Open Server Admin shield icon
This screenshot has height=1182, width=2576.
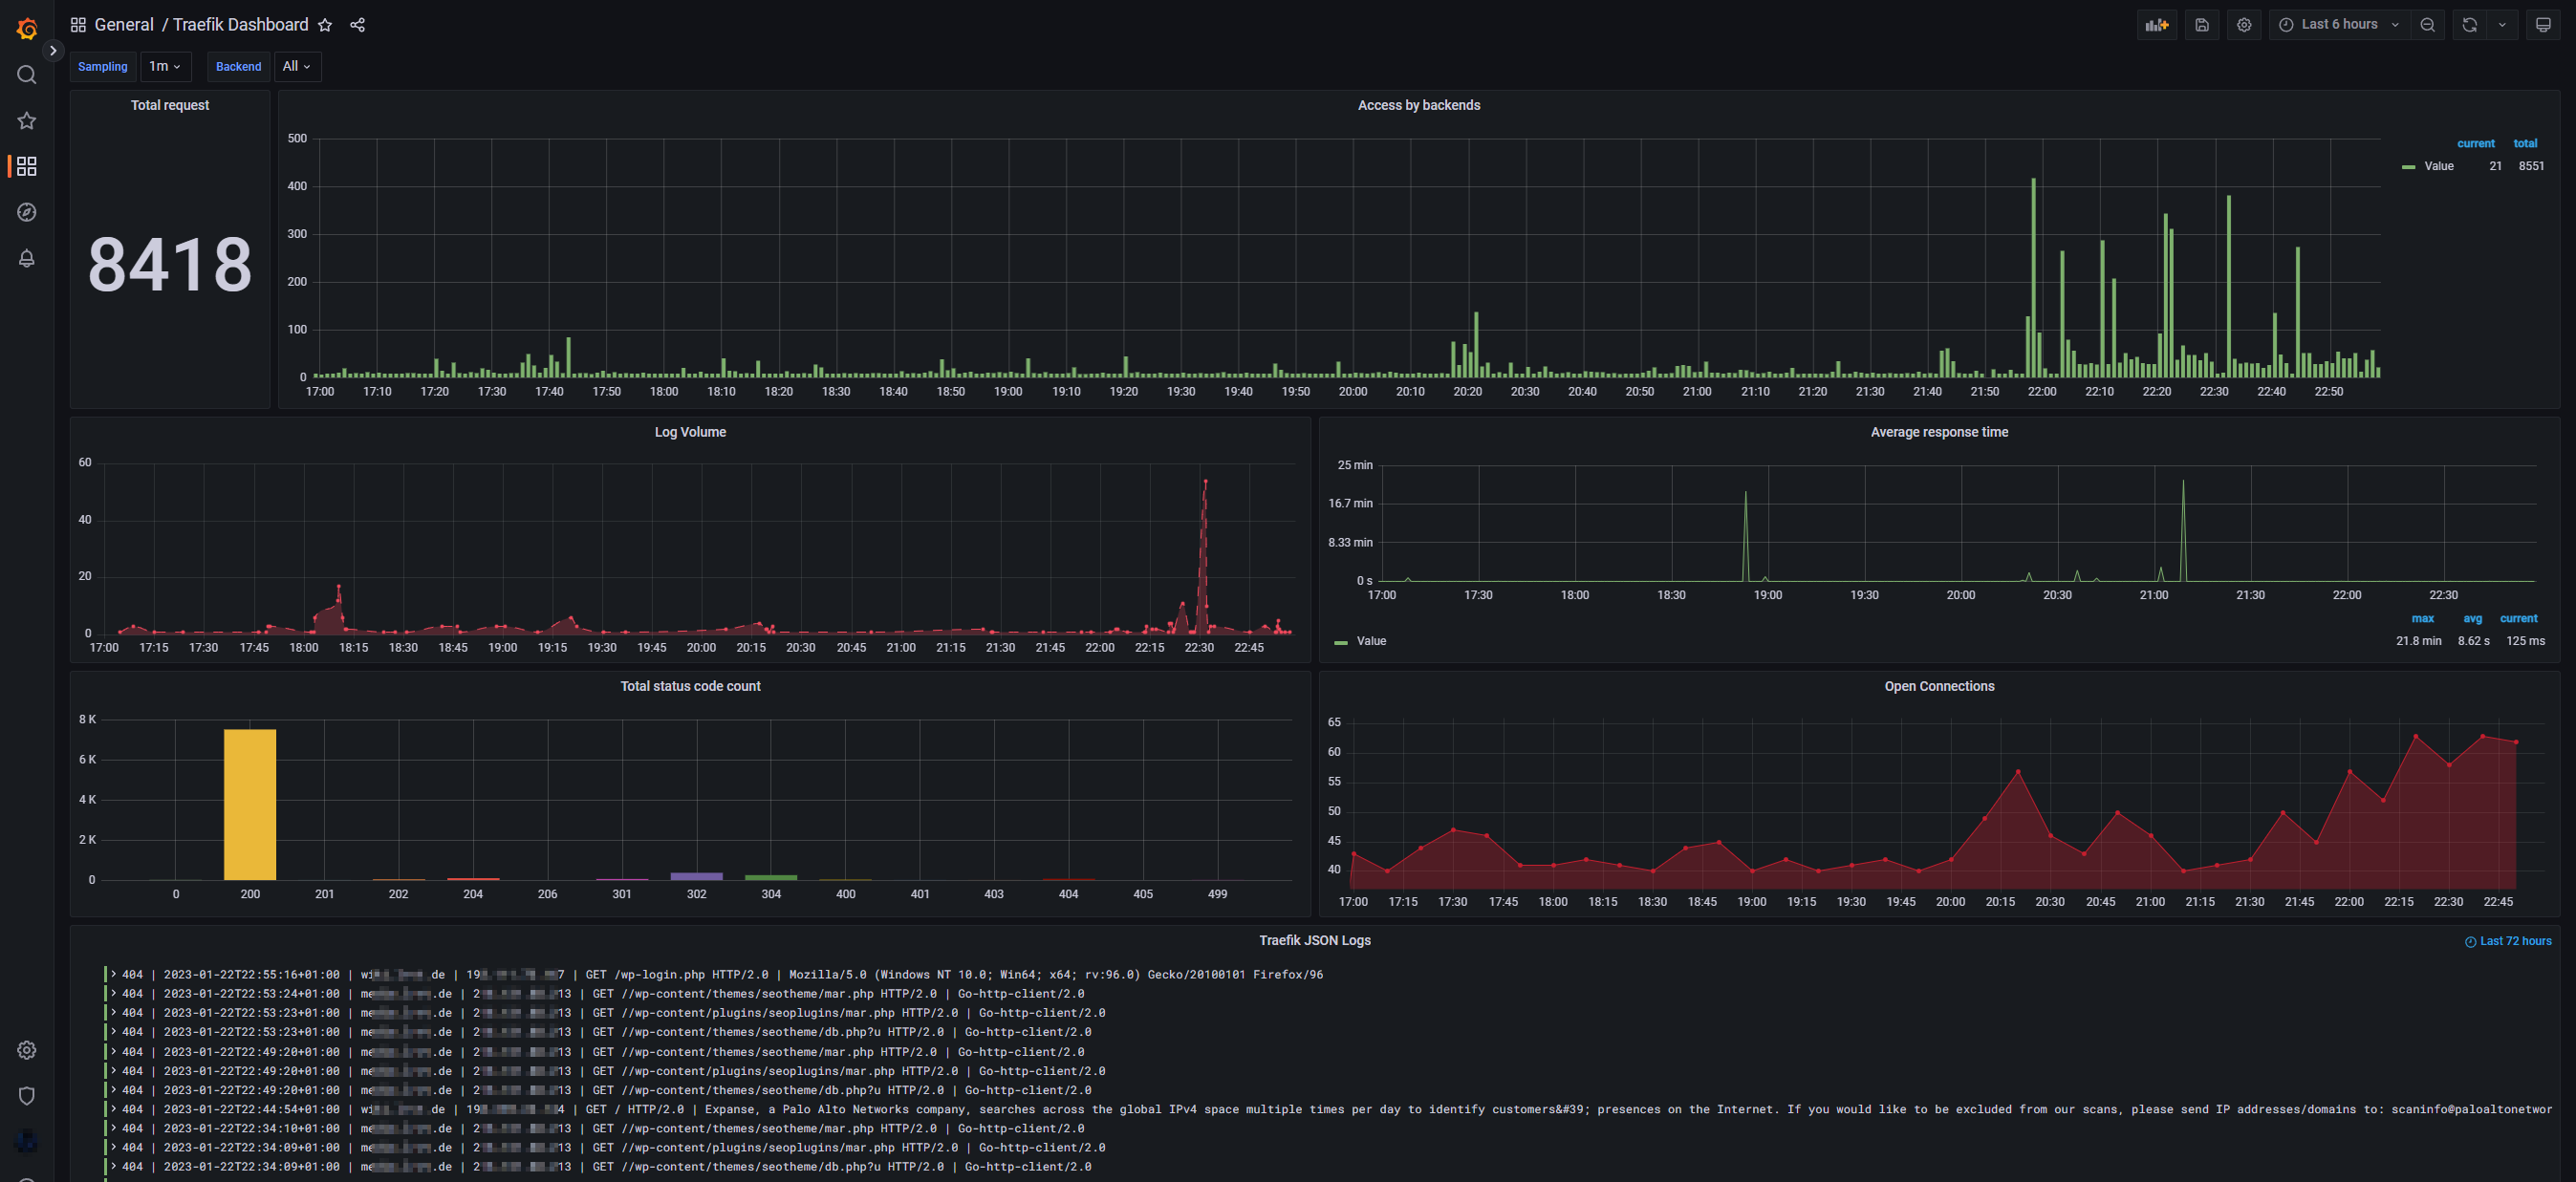coord(27,1096)
